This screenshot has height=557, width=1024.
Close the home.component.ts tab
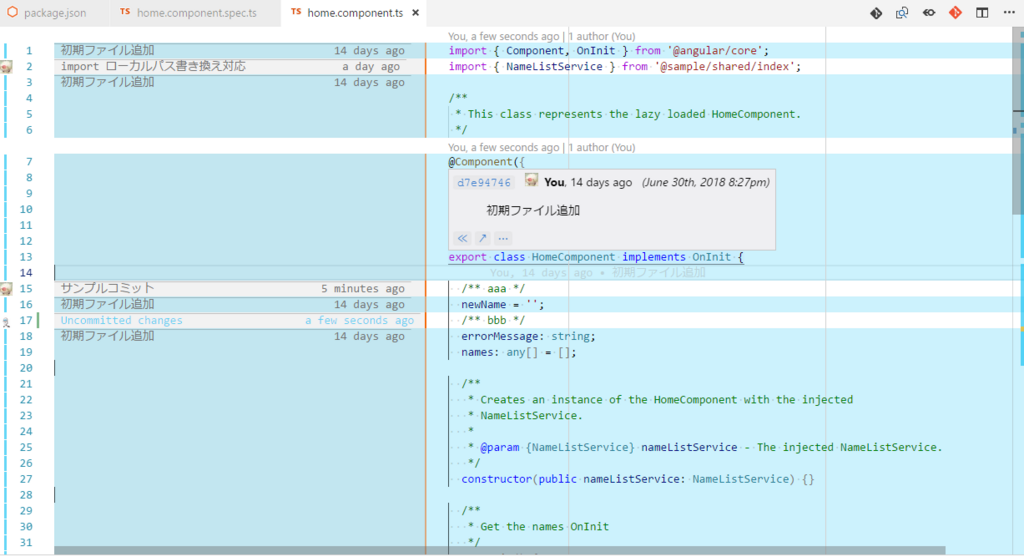(415, 13)
